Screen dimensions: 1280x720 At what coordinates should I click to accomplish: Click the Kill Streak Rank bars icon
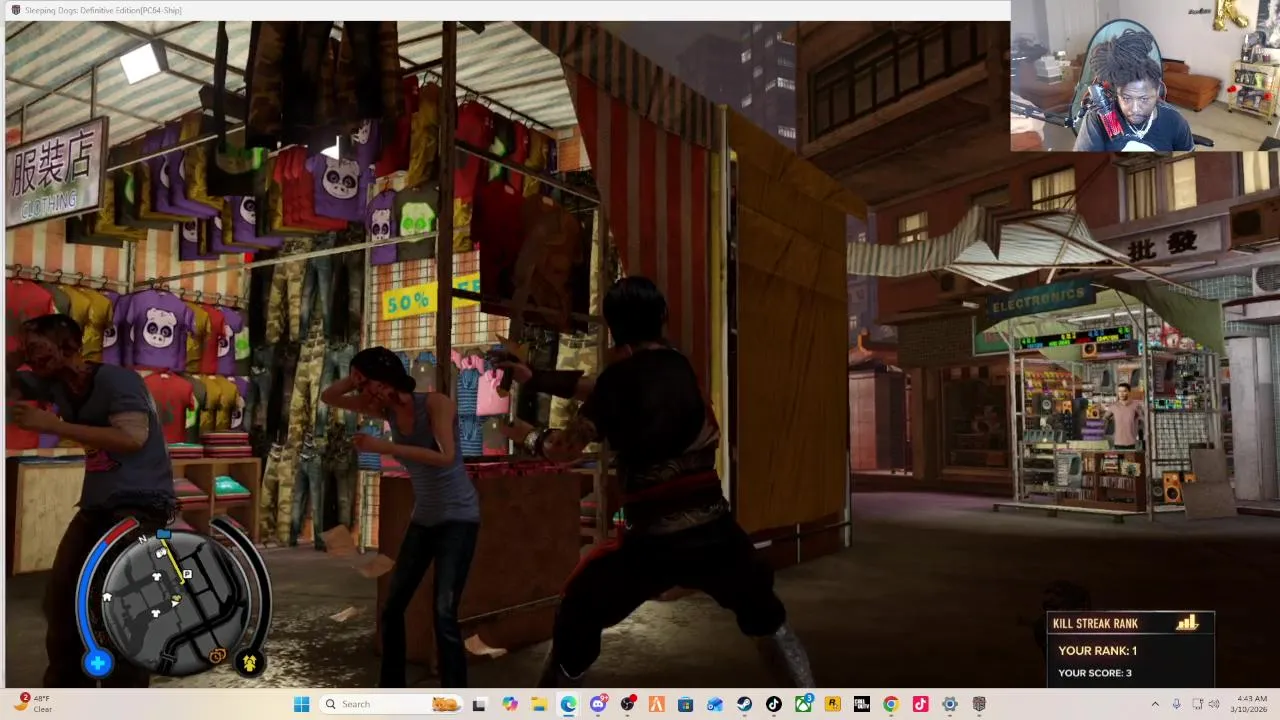click(1187, 623)
